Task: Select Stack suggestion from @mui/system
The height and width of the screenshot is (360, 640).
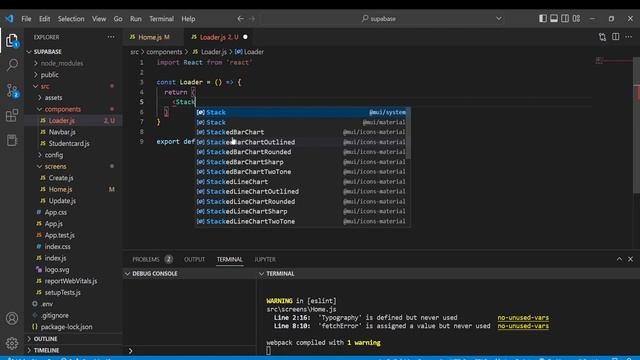Action: pyautogui.click(x=301, y=112)
